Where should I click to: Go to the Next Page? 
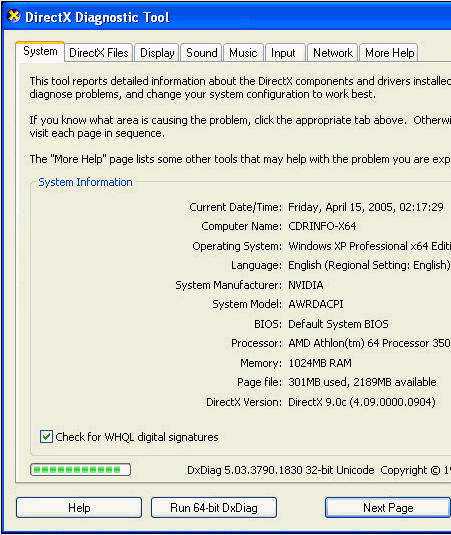pos(388,508)
